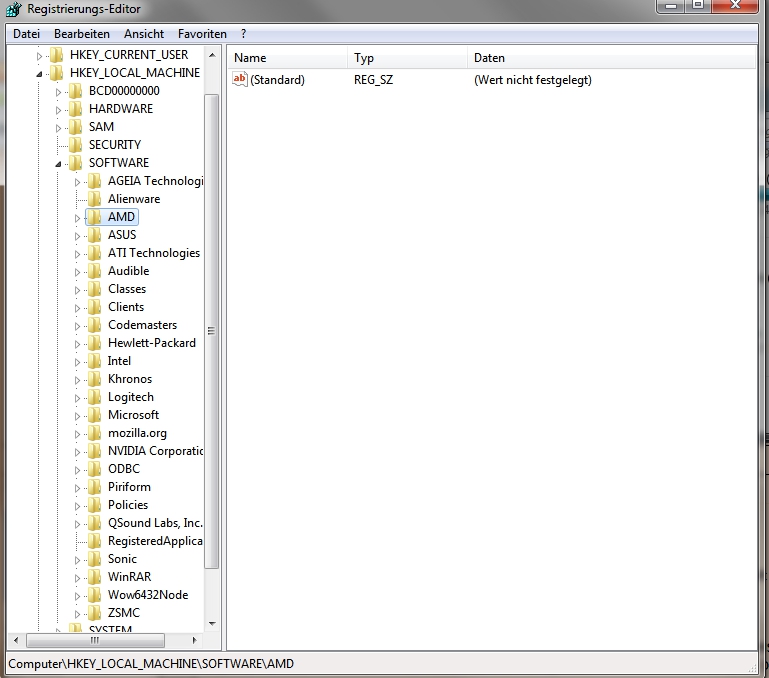The image size is (769, 678).
Task: Click the status bar registry path
Action: (151, 664)
